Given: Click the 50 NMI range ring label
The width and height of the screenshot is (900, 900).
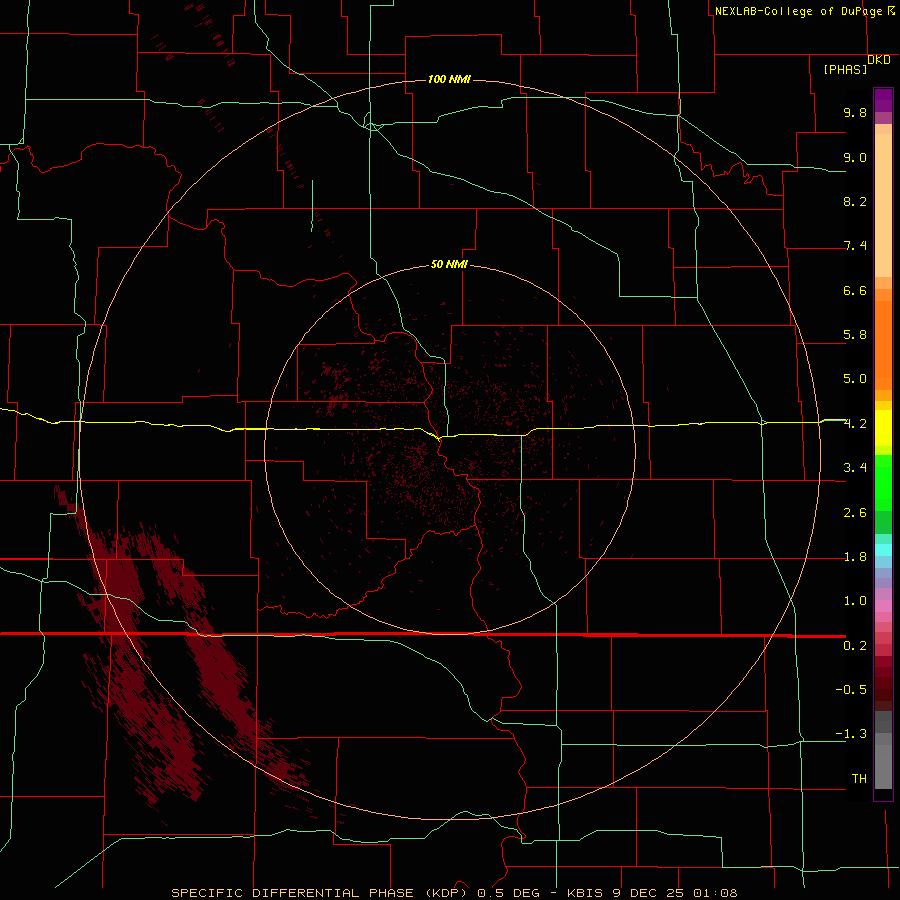Looking at the screenshot, I should [449, 264].
